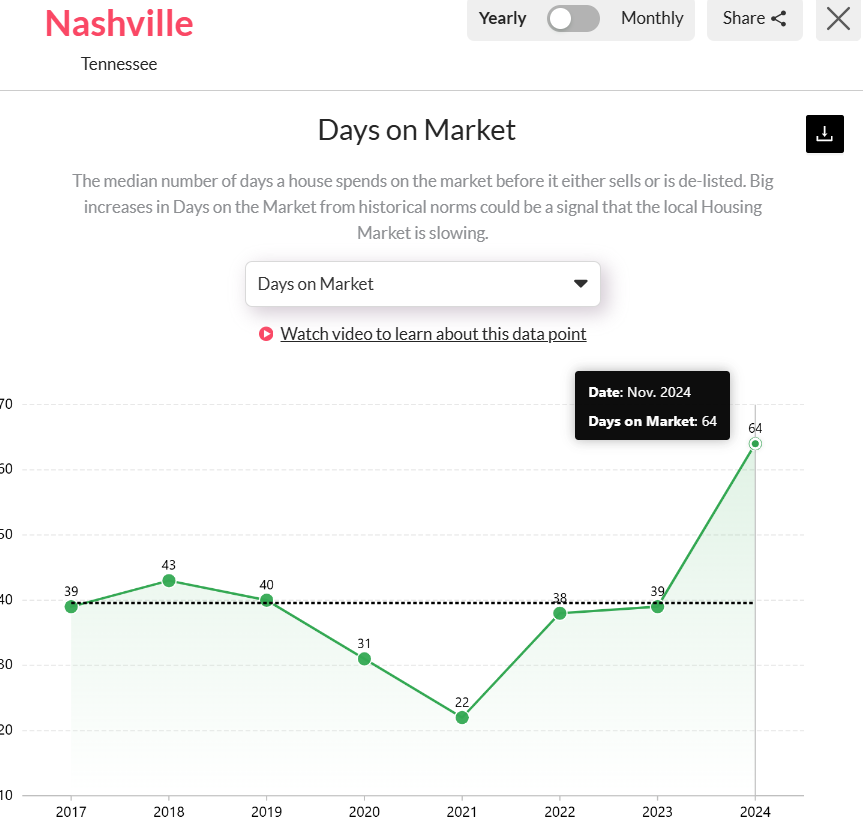Switch view to Yearly
863x833 pixels.
502,18
